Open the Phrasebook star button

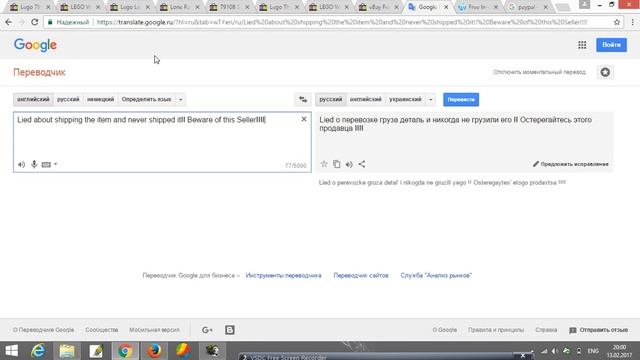605,72
